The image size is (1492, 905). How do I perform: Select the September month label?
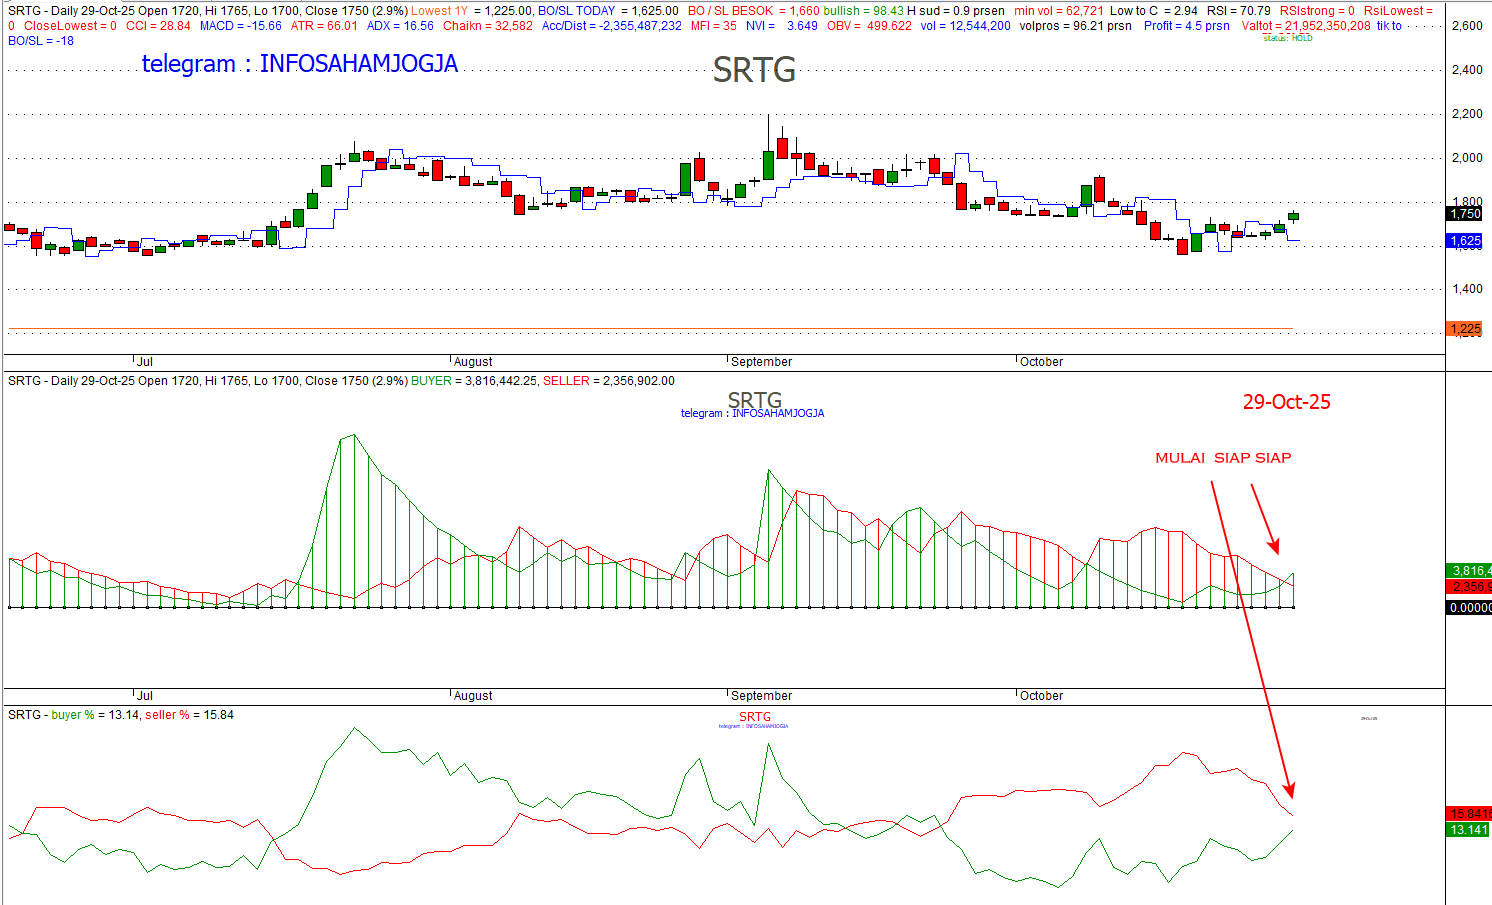[760, 361]
